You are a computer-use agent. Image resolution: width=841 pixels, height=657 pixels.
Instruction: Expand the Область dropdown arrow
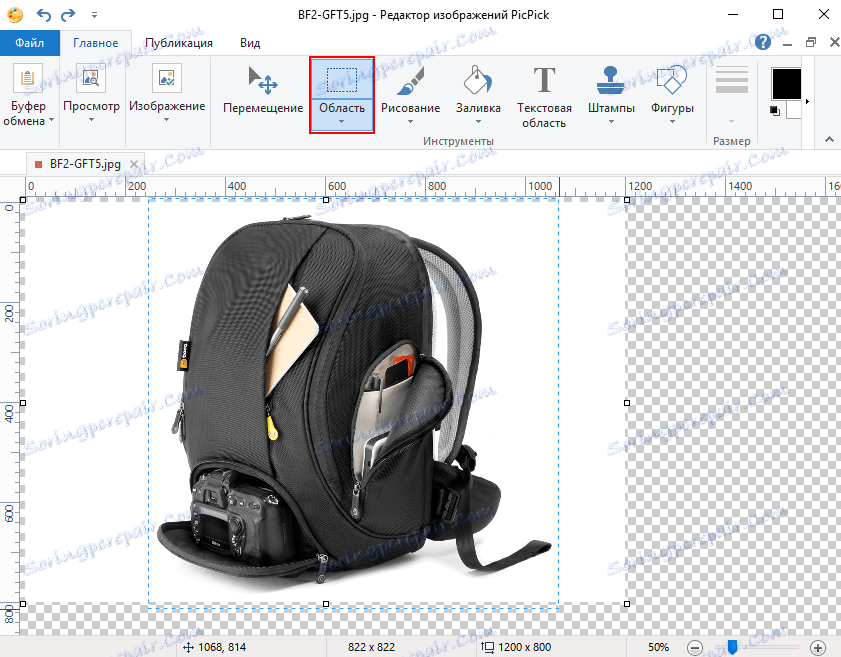(x=342, y=122)
